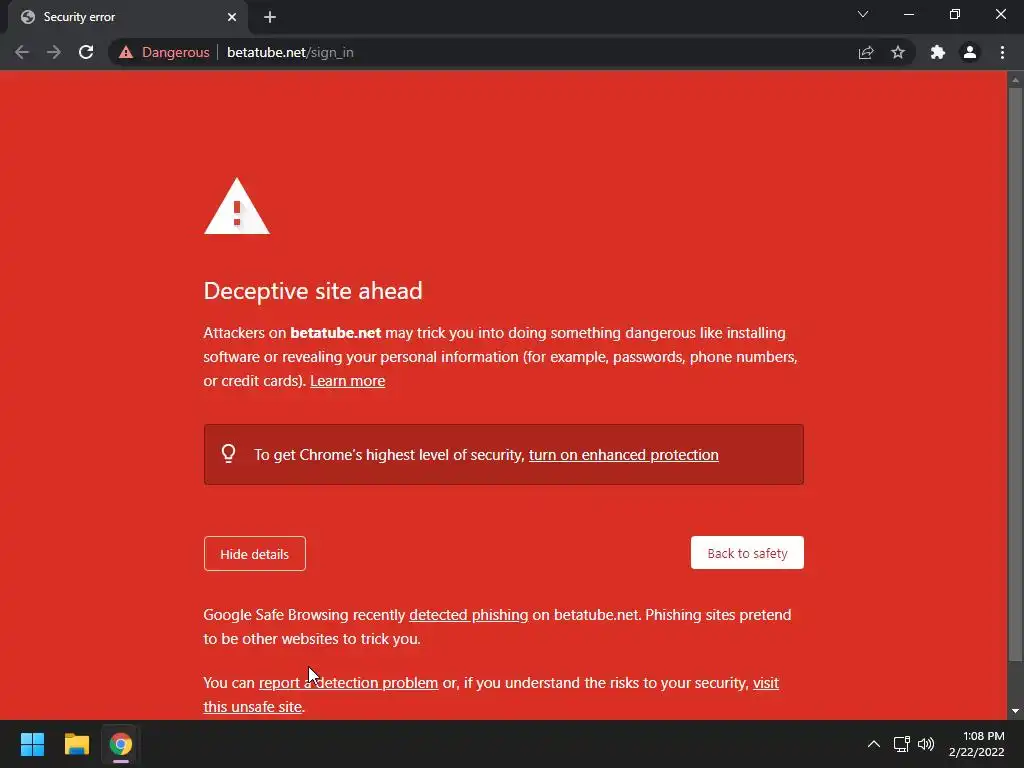Viewport: 1024px width, 768px height.
Task: Click the page's vertical scrollbar thumb
Action: (1015, 374)
